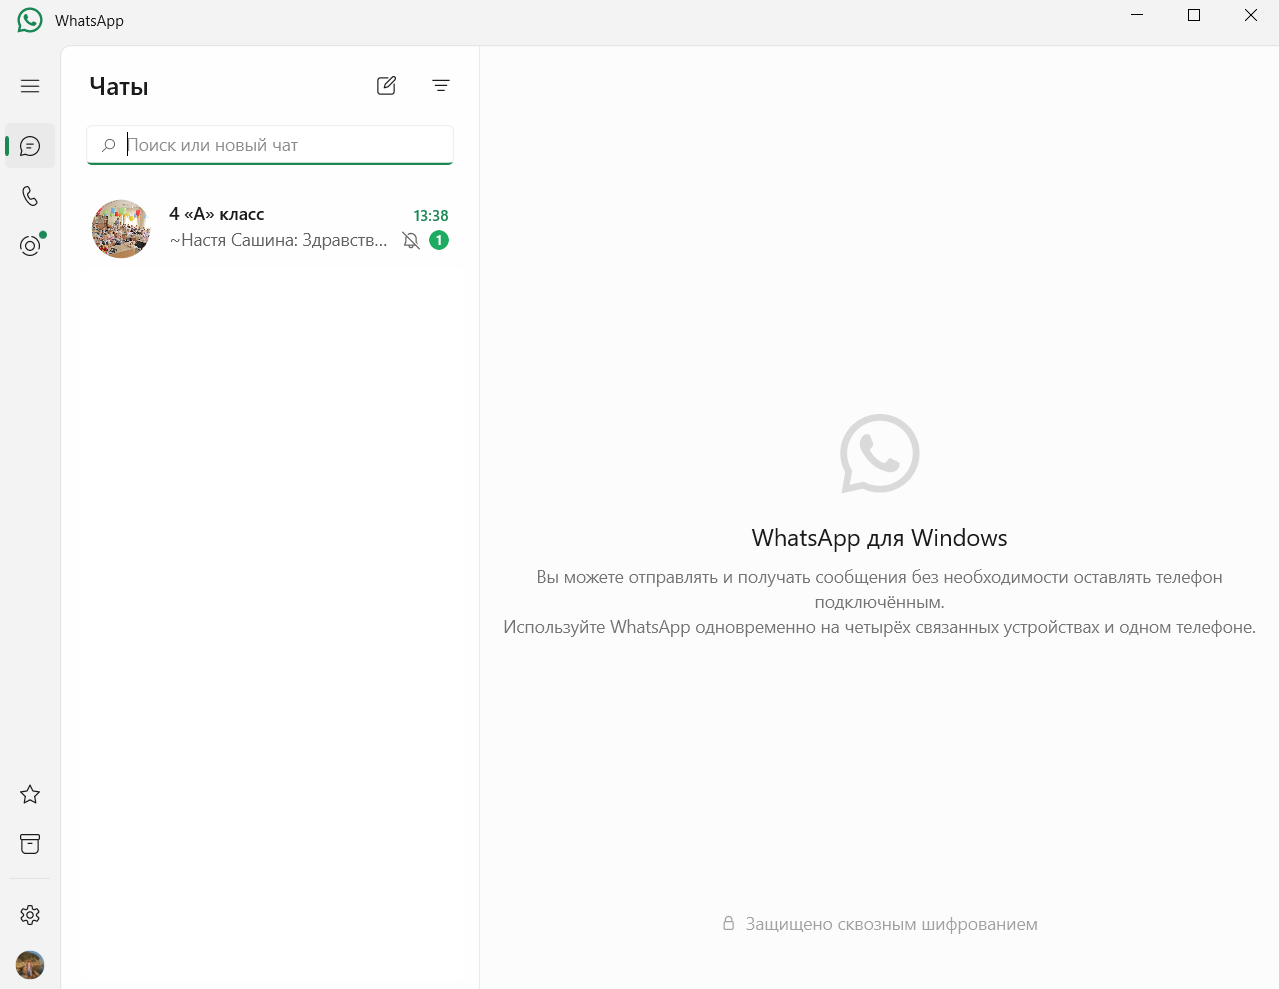Open your profile via the avatar picture

click(30, 965)
